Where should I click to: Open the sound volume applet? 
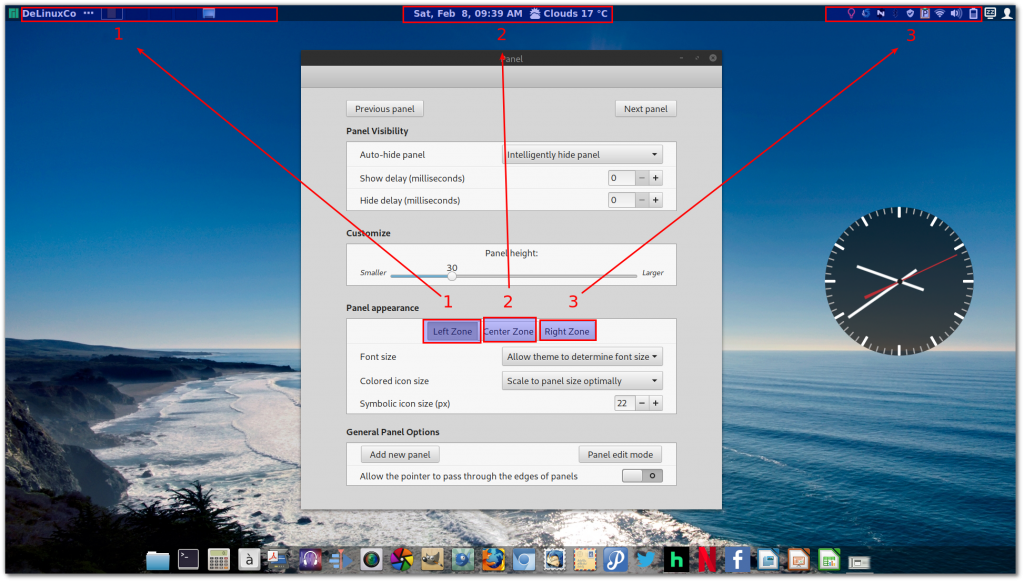(956, 14)
